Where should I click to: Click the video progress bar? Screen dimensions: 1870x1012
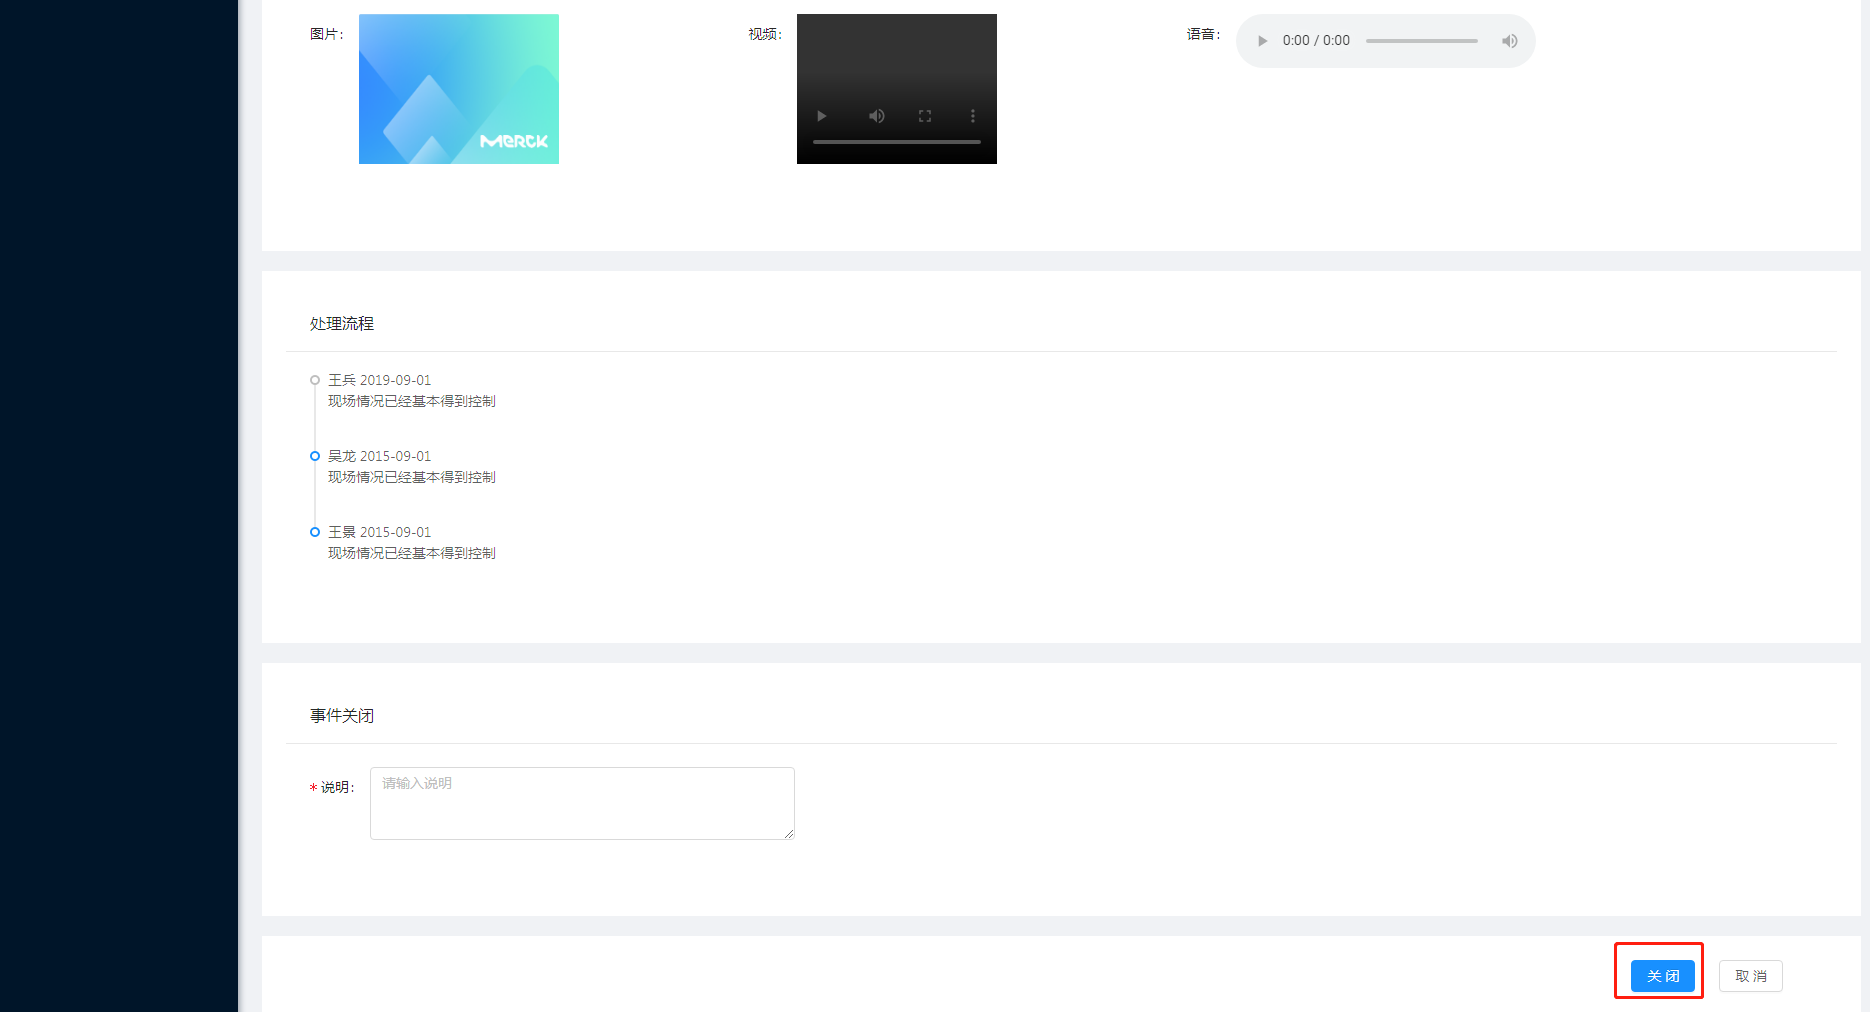[897, 142]
